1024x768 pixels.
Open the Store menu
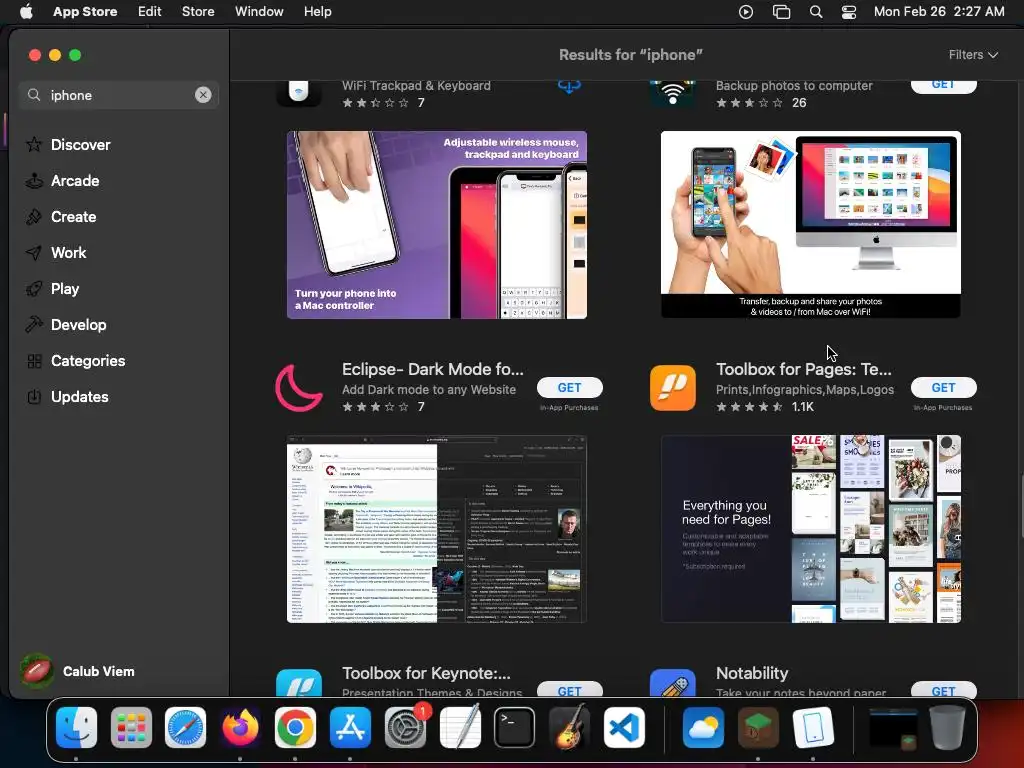pos(198,12)
